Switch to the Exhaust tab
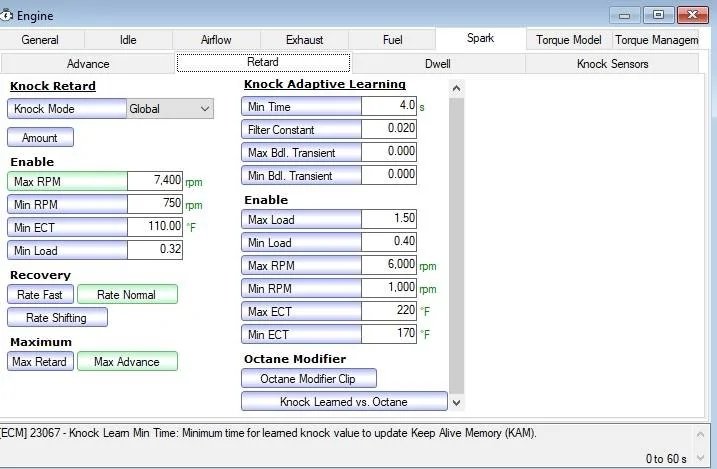The height and width of the screenshot is (469, 717). (304, 40)
